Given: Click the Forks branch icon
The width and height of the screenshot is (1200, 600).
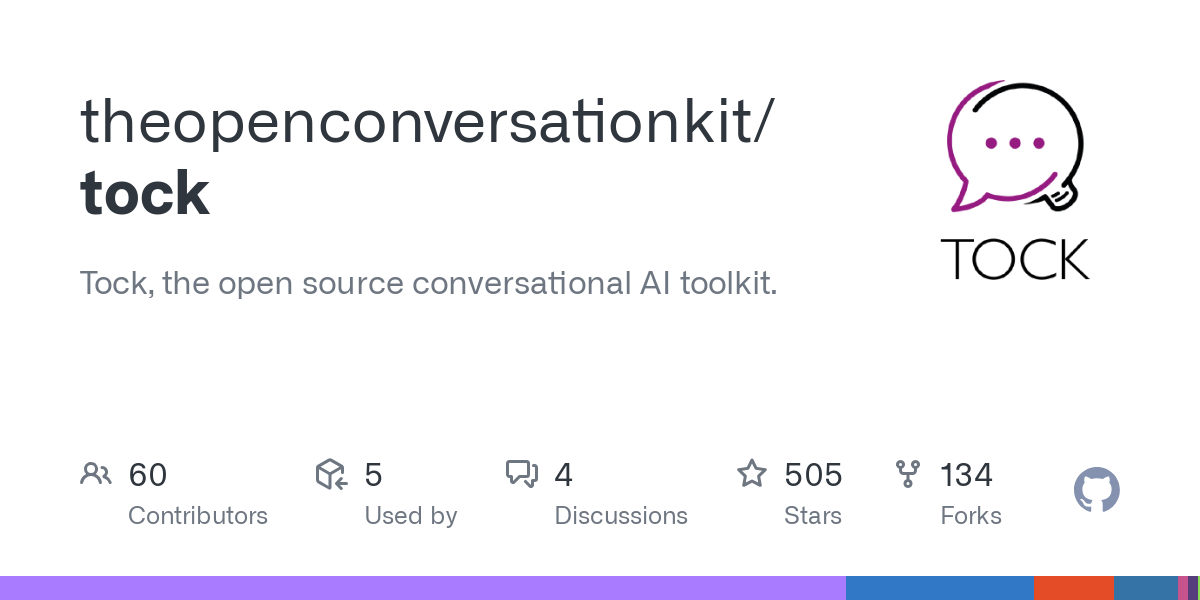Looking at the screenshot, I should pyautogui.click(x=908, y=474).
